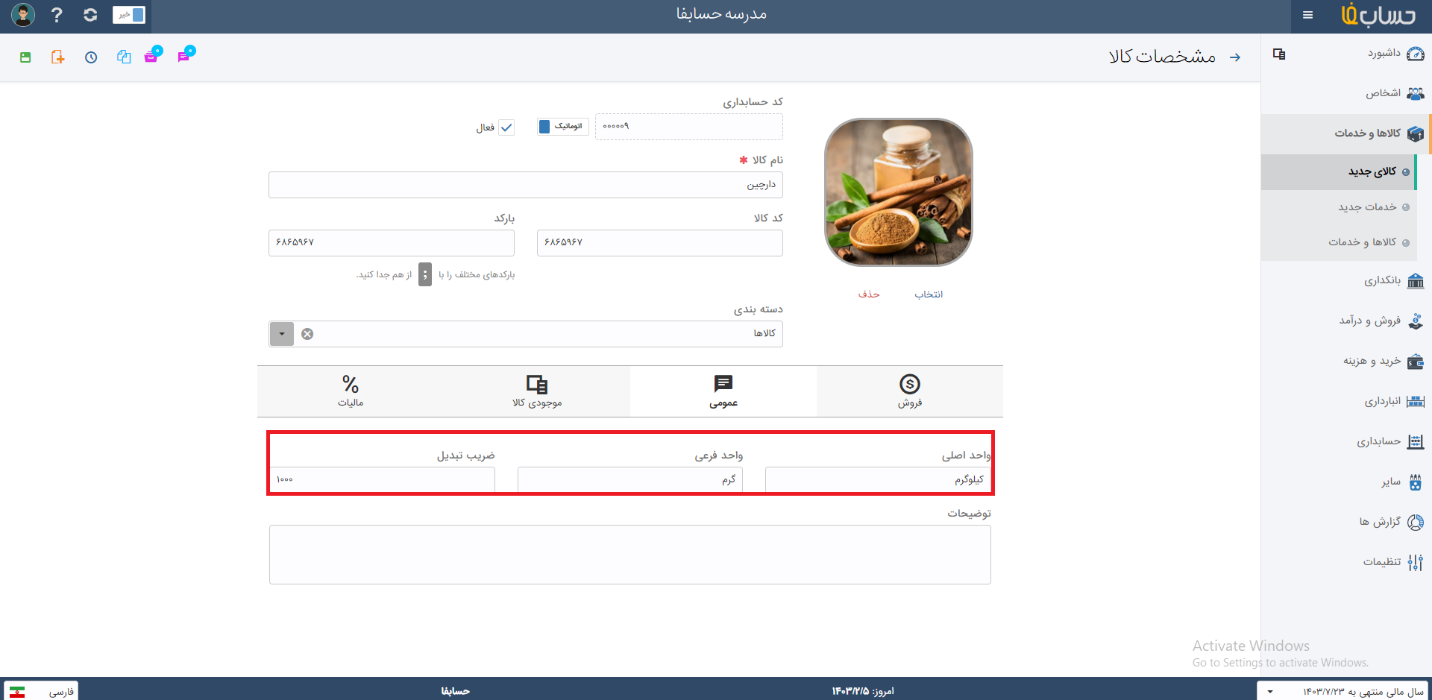Open the fiscal year dropdown in footer

[1343, 691]
